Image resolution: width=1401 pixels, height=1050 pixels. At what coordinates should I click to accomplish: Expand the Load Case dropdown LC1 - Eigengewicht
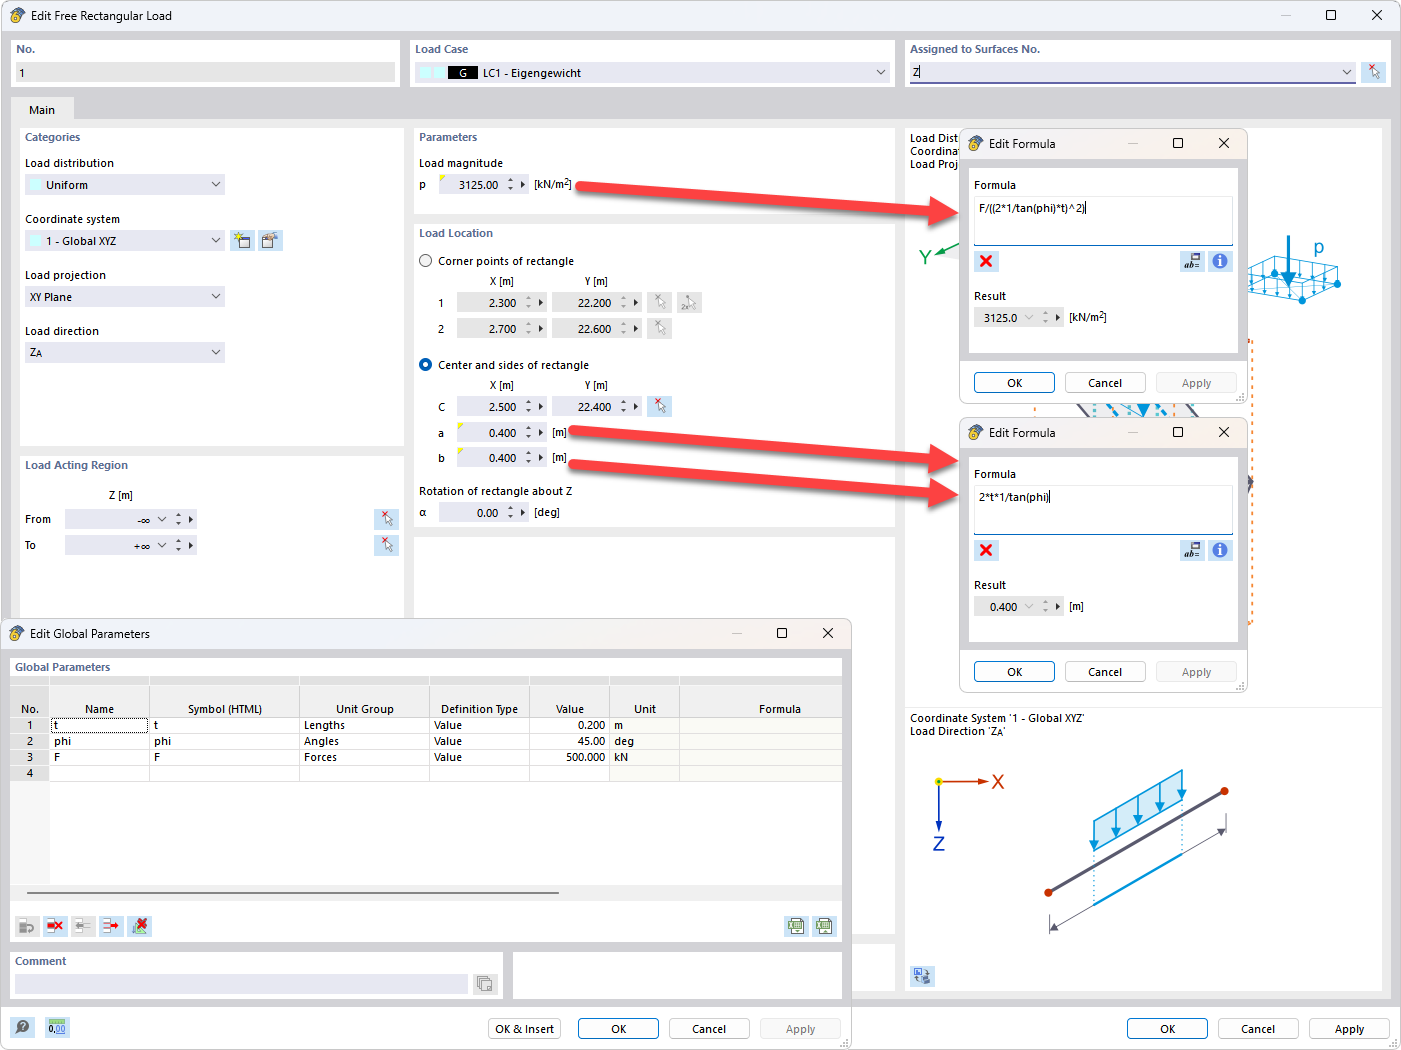coord(880,72)
